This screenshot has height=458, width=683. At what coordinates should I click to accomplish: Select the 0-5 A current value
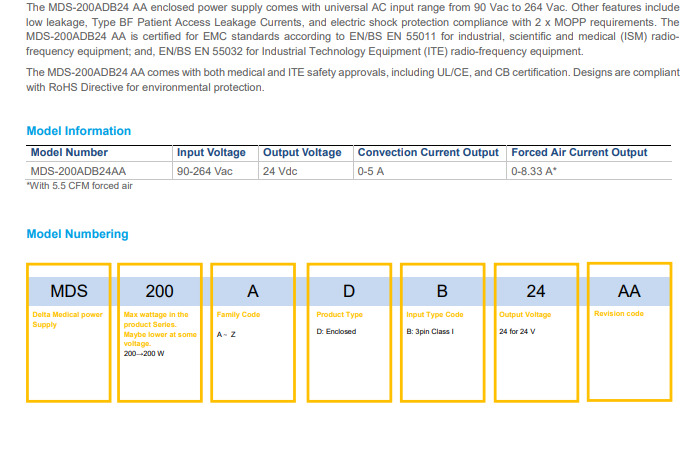click(x=371, y=171)
